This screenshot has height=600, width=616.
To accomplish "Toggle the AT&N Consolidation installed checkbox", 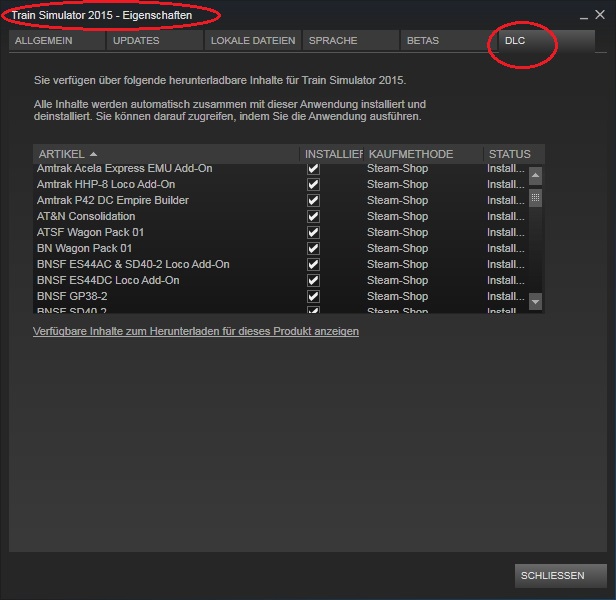I will [313, 217].
